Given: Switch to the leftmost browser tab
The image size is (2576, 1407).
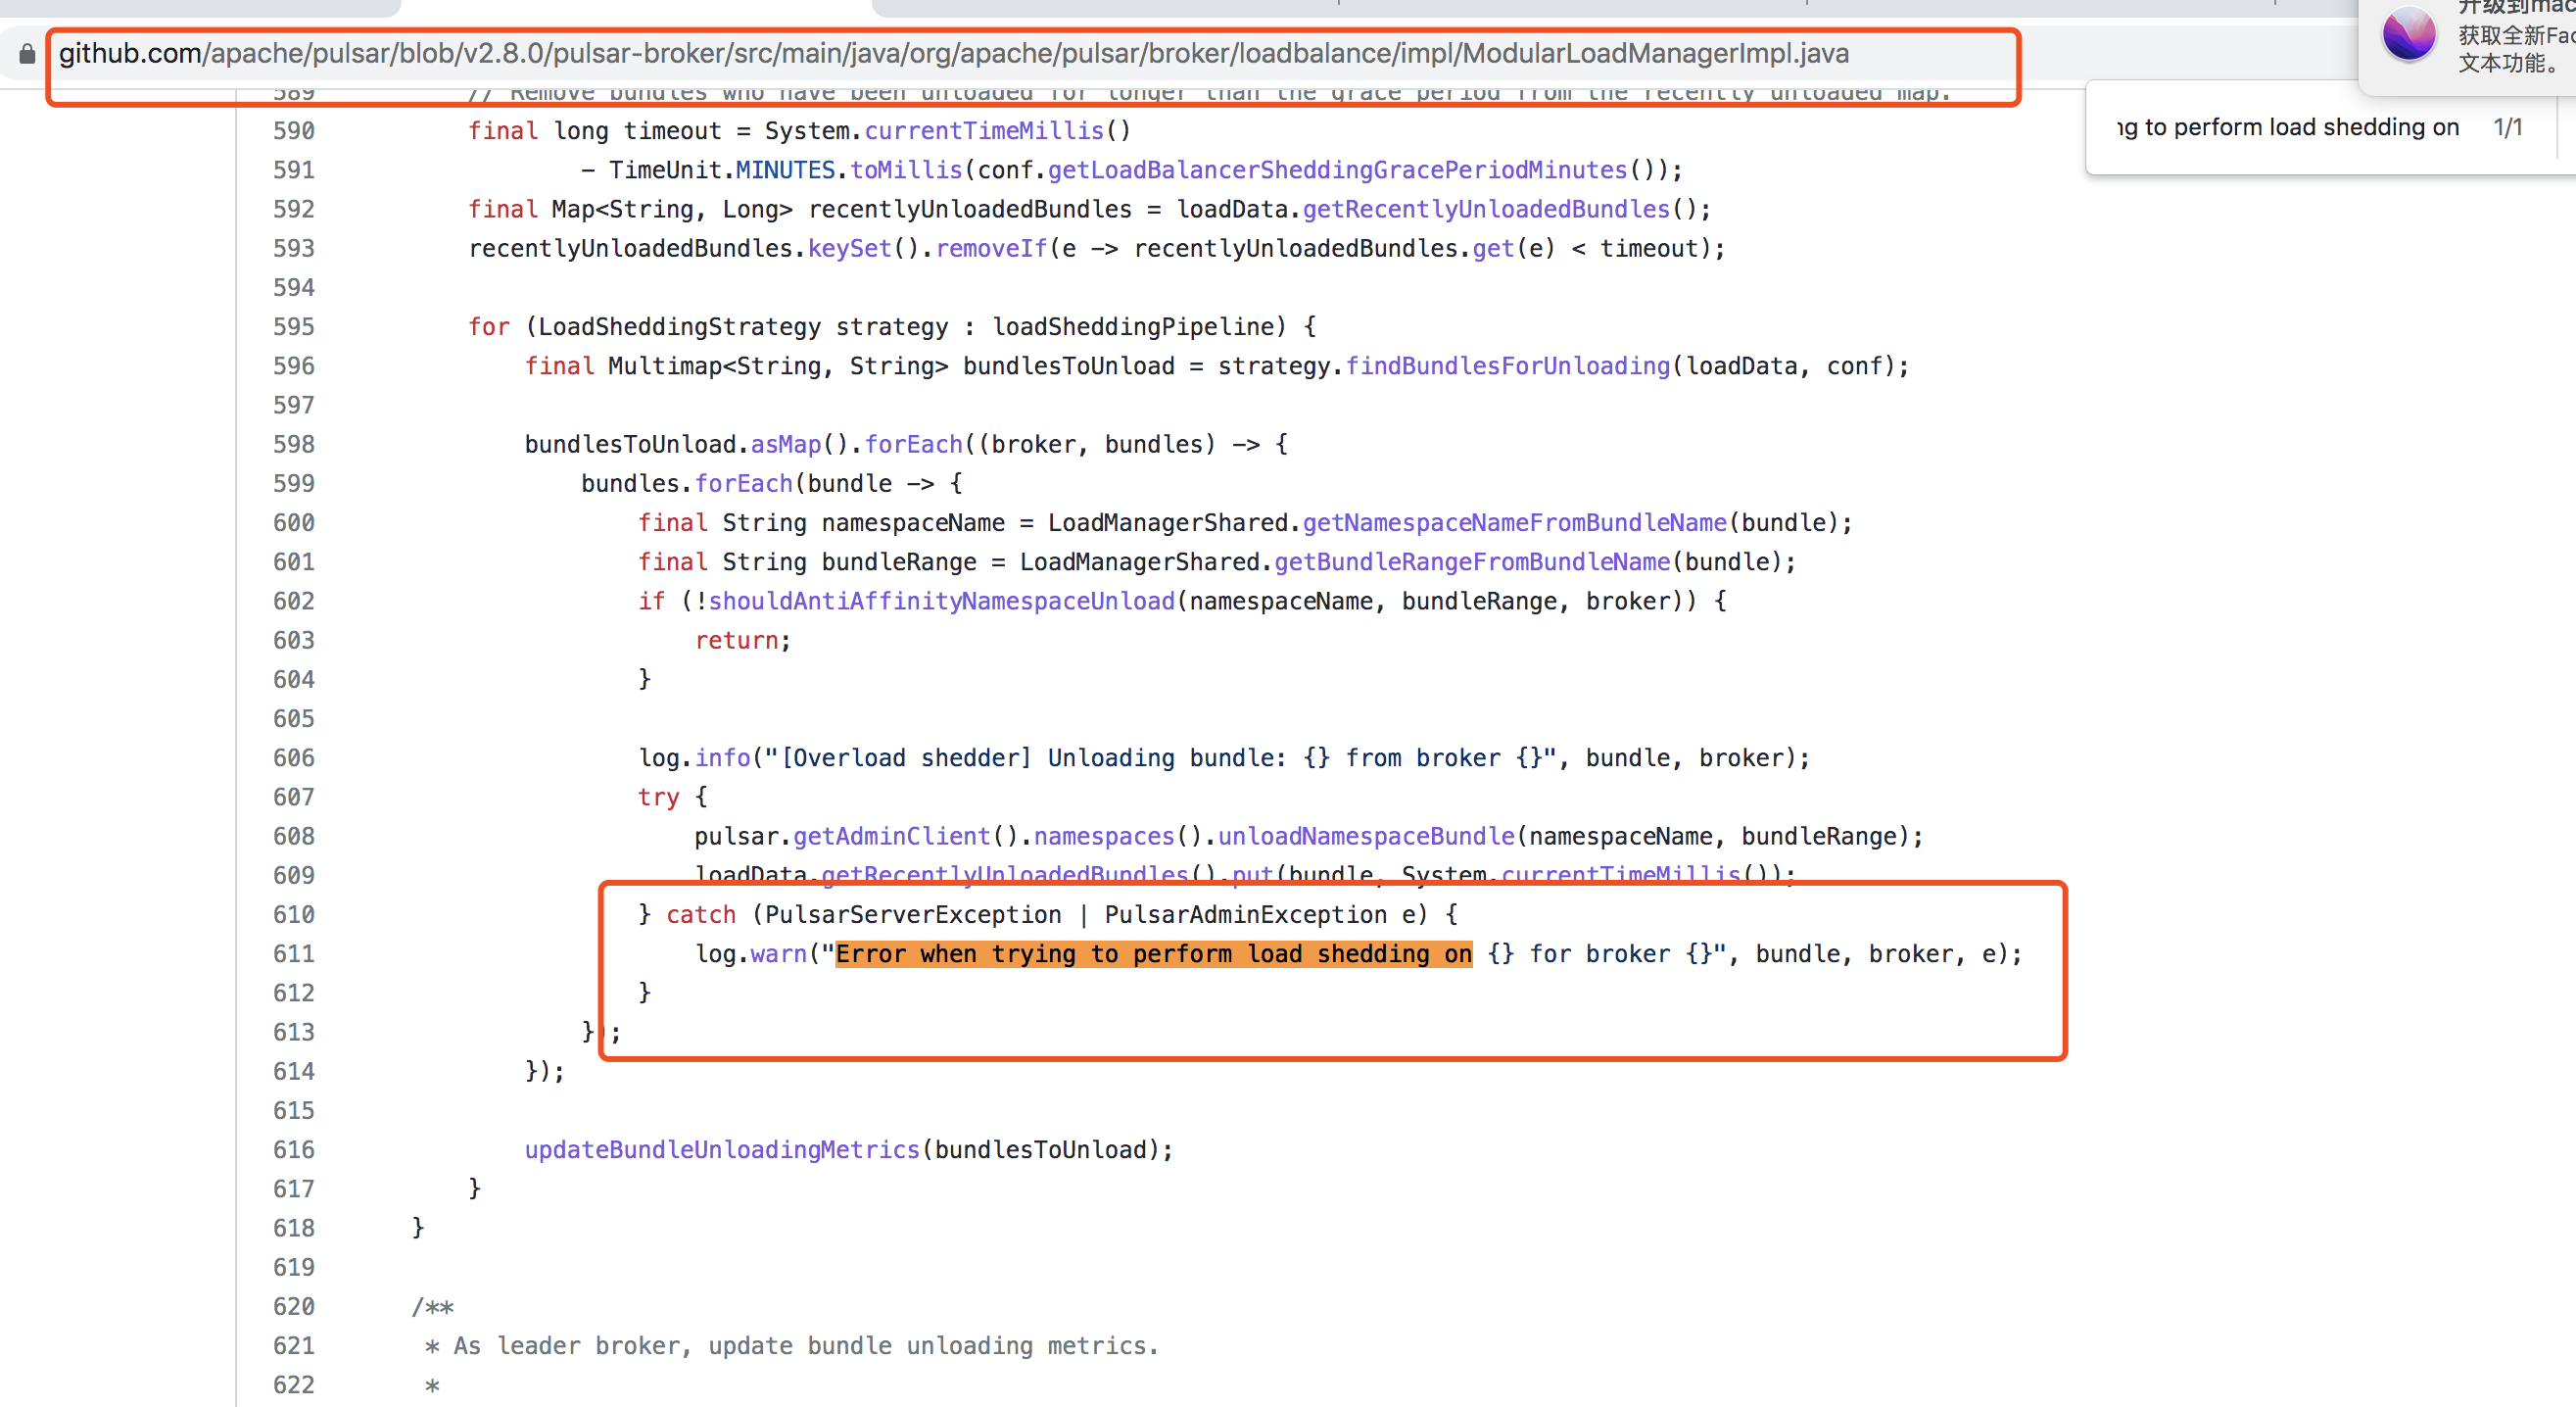Looking at the screenshot, I should pos(200,8).
